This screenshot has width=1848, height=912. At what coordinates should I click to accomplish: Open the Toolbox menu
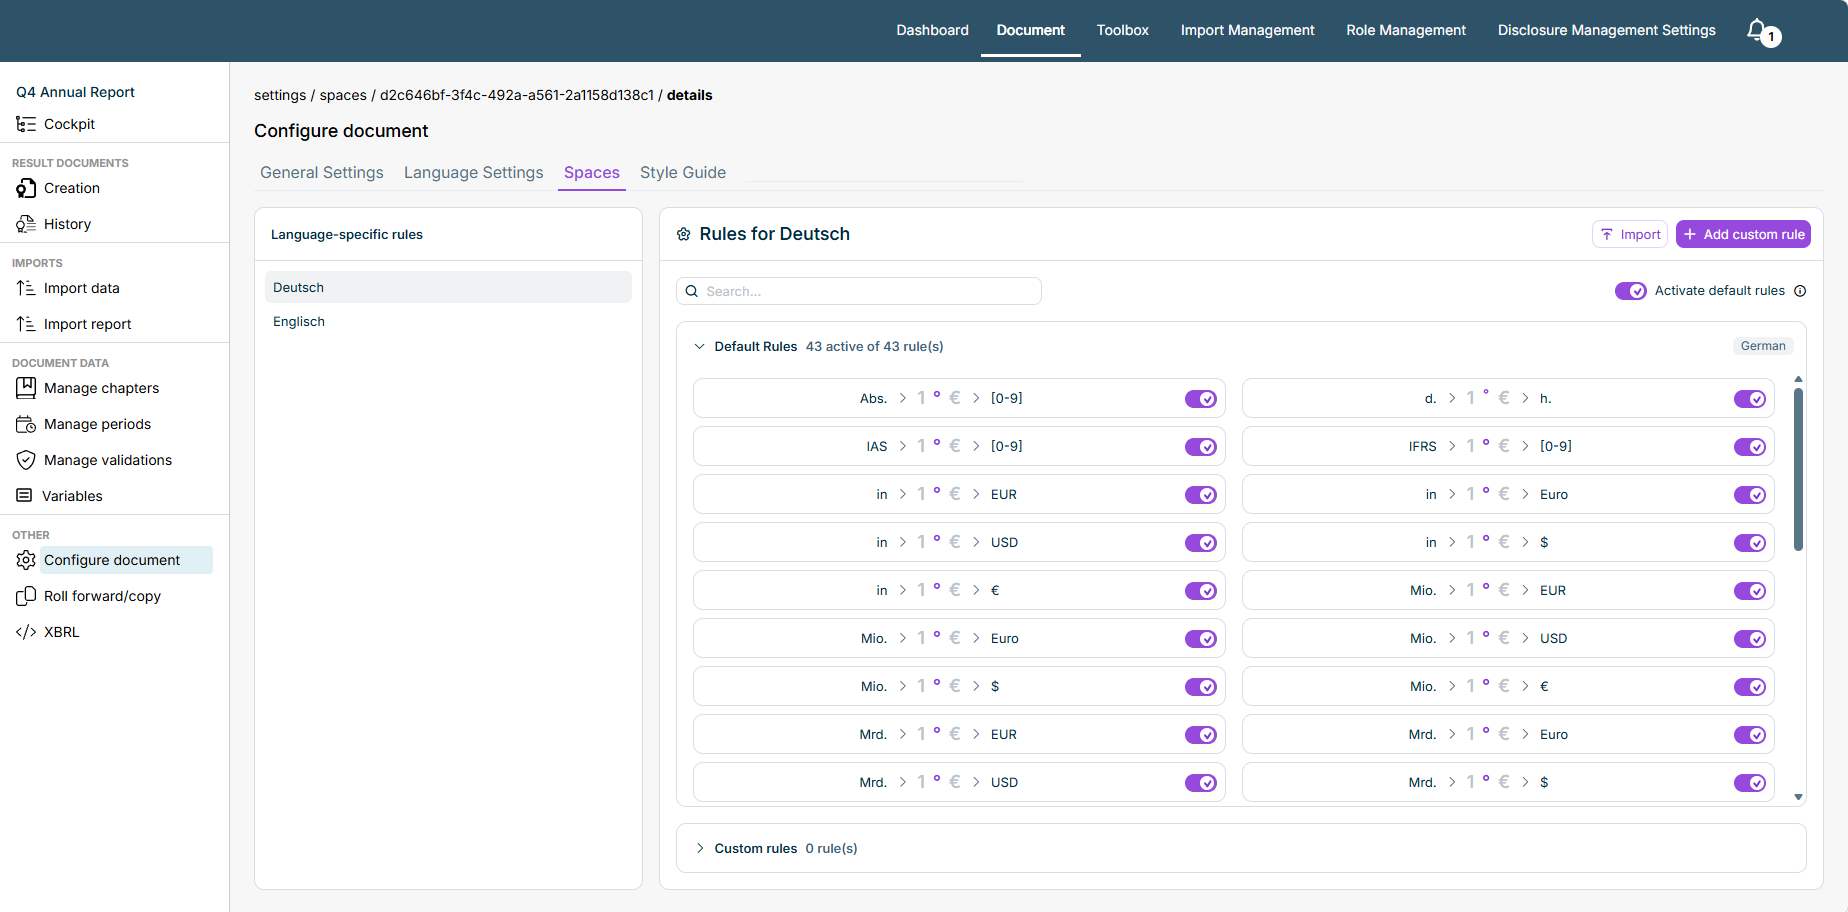pos(1122,30)
